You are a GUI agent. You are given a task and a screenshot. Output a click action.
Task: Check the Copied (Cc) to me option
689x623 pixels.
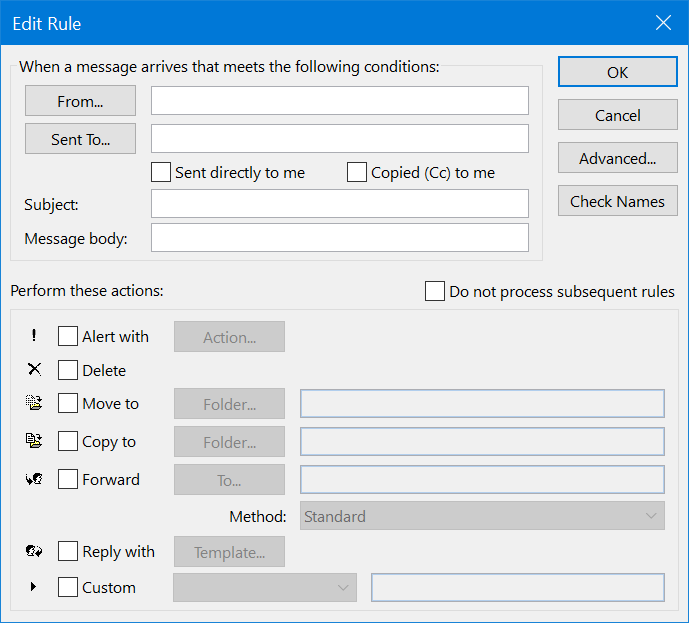click(x=357, y=172)
